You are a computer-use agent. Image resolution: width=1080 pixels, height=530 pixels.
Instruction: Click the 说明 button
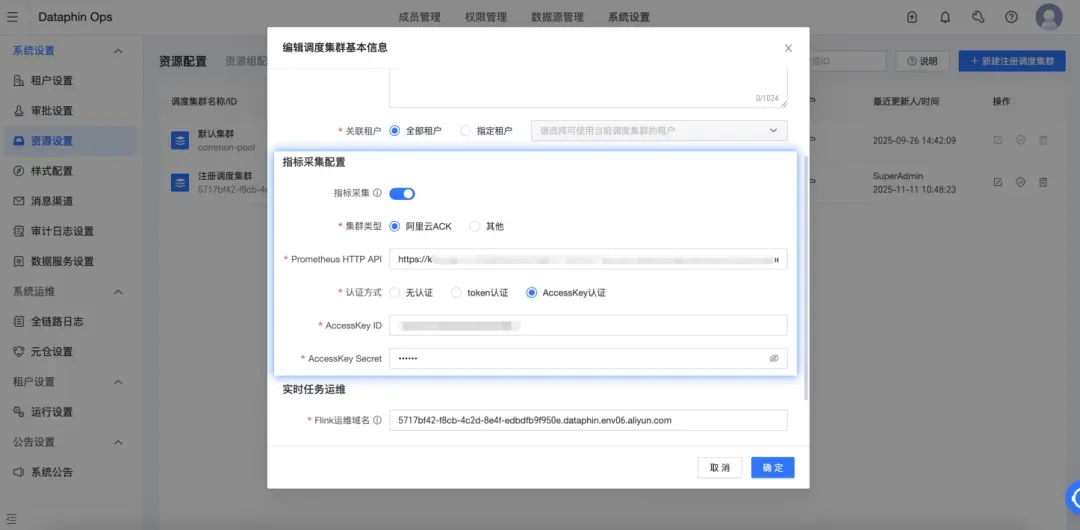click(x=922, y=61)
